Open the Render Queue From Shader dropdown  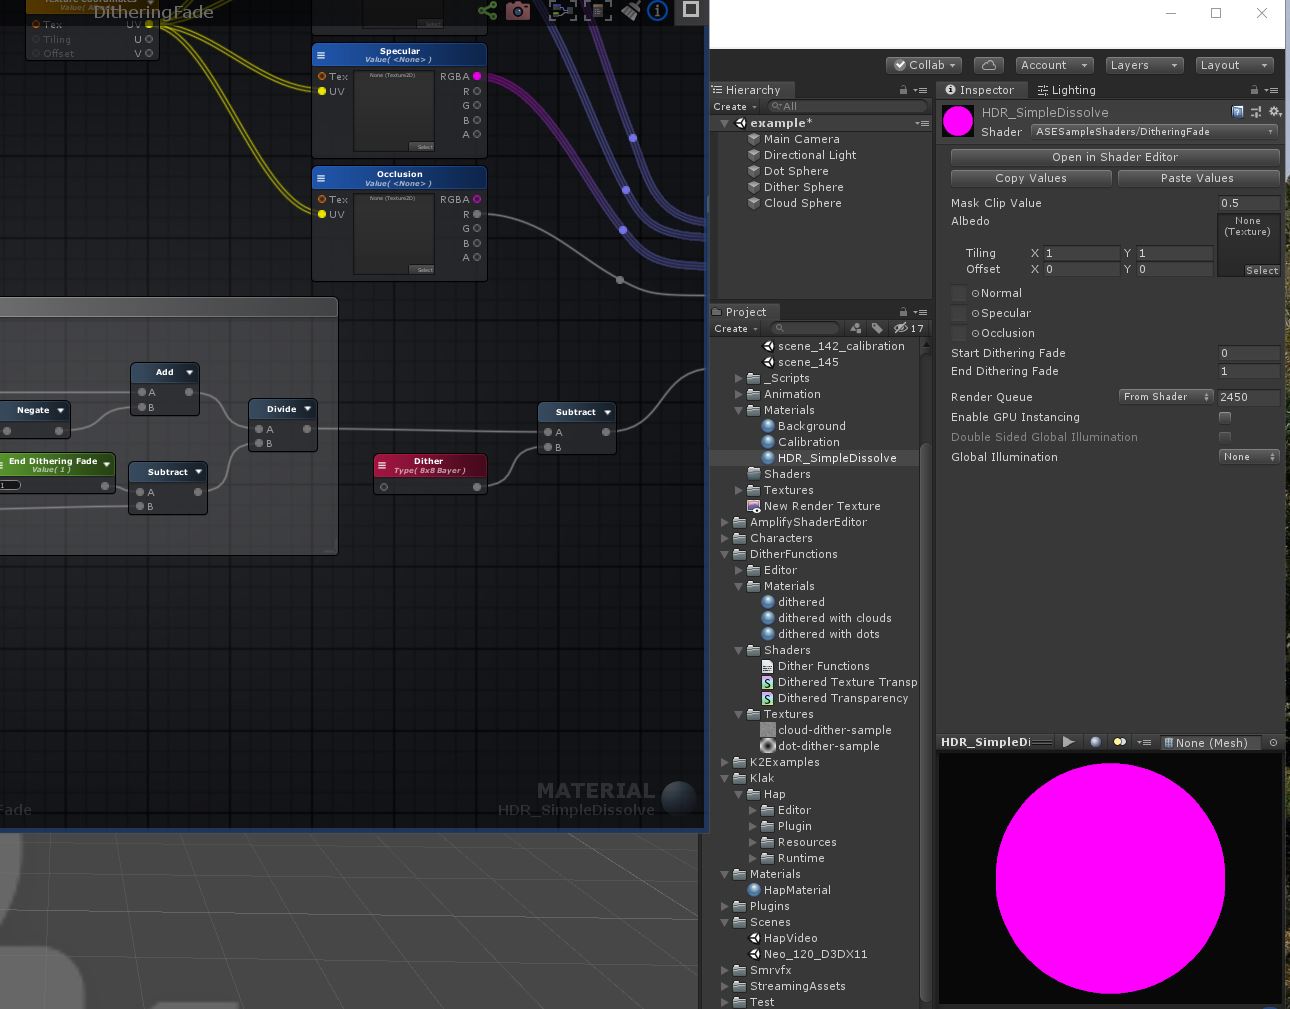[x=1165, y=397]
